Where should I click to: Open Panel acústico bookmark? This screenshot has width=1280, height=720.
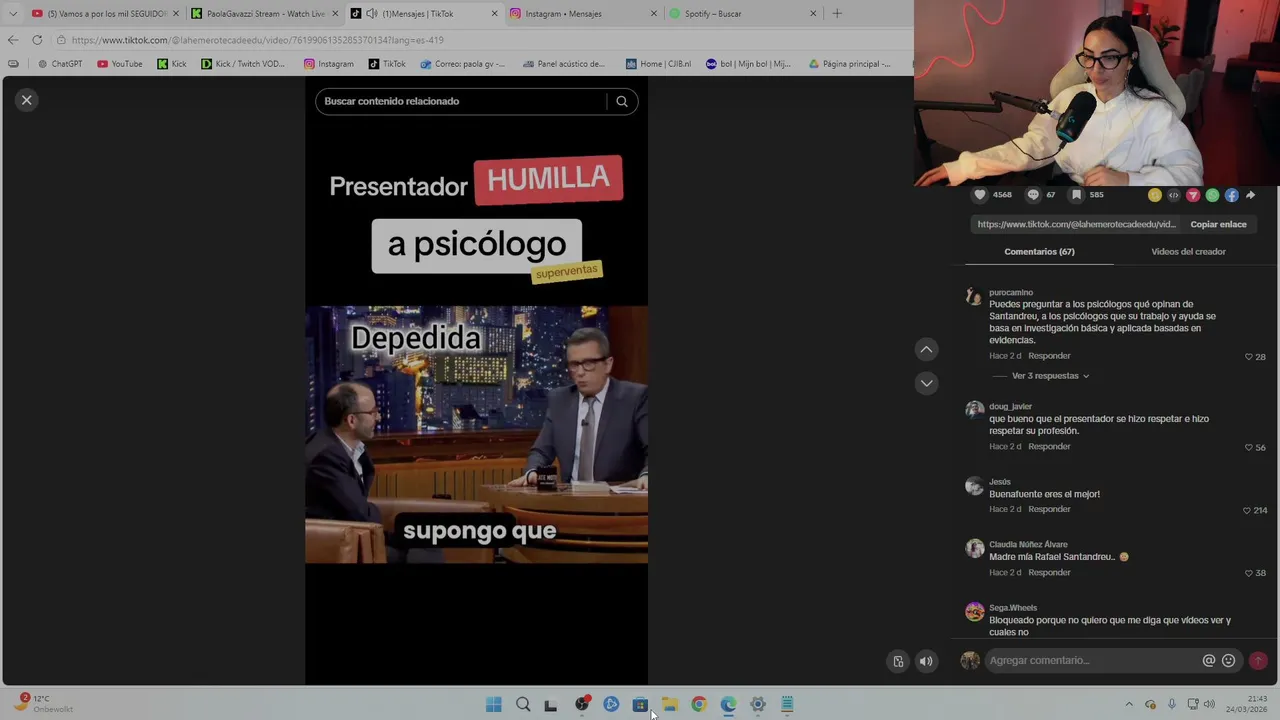click(564, 64)
